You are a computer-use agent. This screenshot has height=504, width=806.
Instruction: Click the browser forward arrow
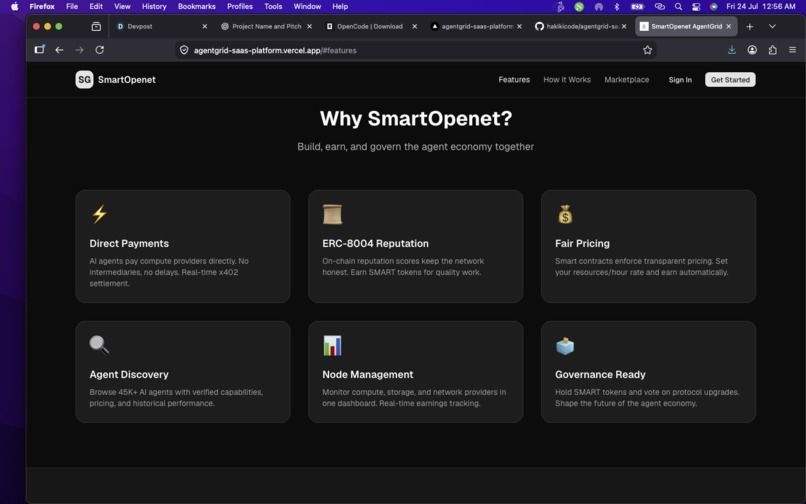coord(79,50)
